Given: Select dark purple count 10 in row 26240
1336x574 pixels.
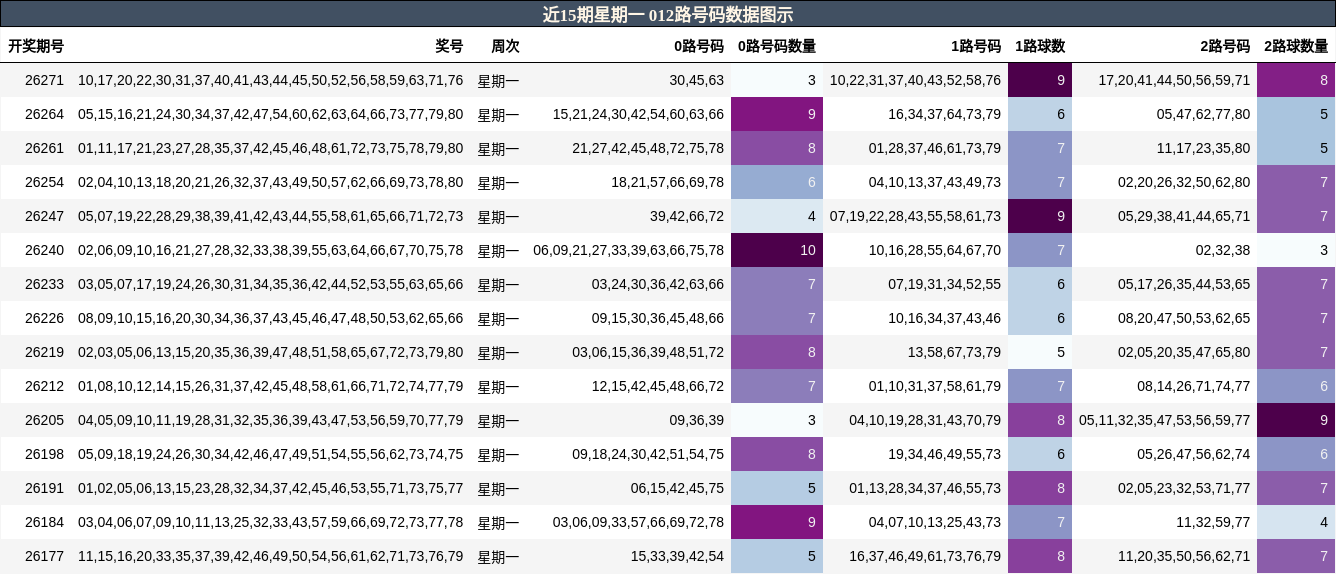Looking at the screenshot, I should click(x=777, y=250).
